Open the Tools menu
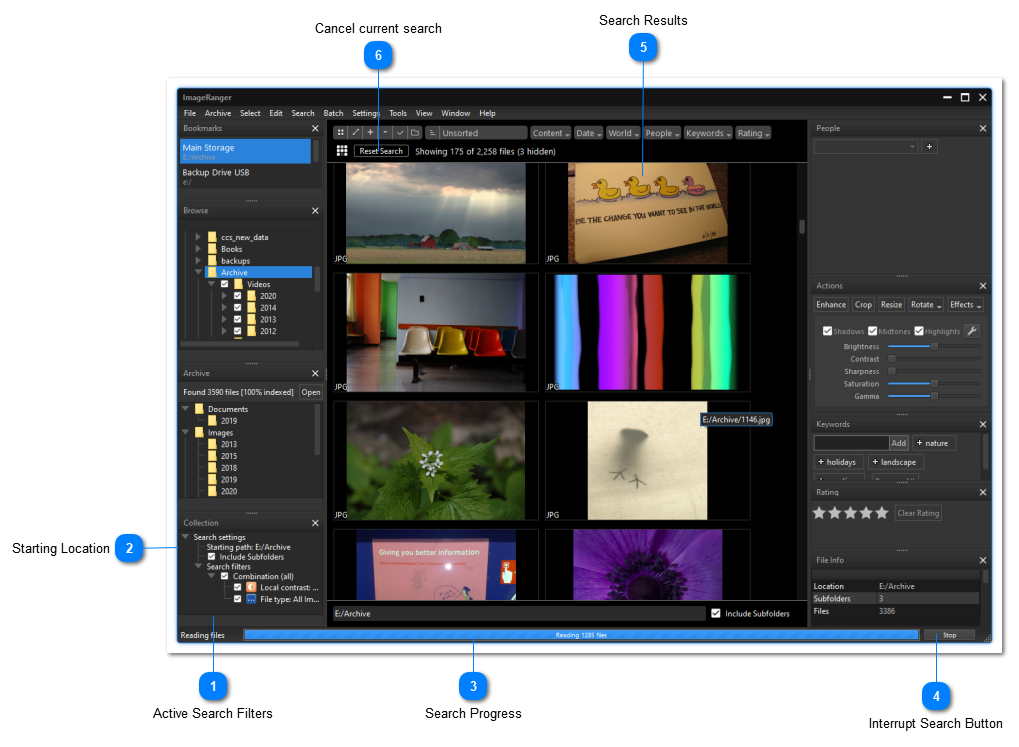Viewport: 1019px width, 747px height. tap(398, 114)
